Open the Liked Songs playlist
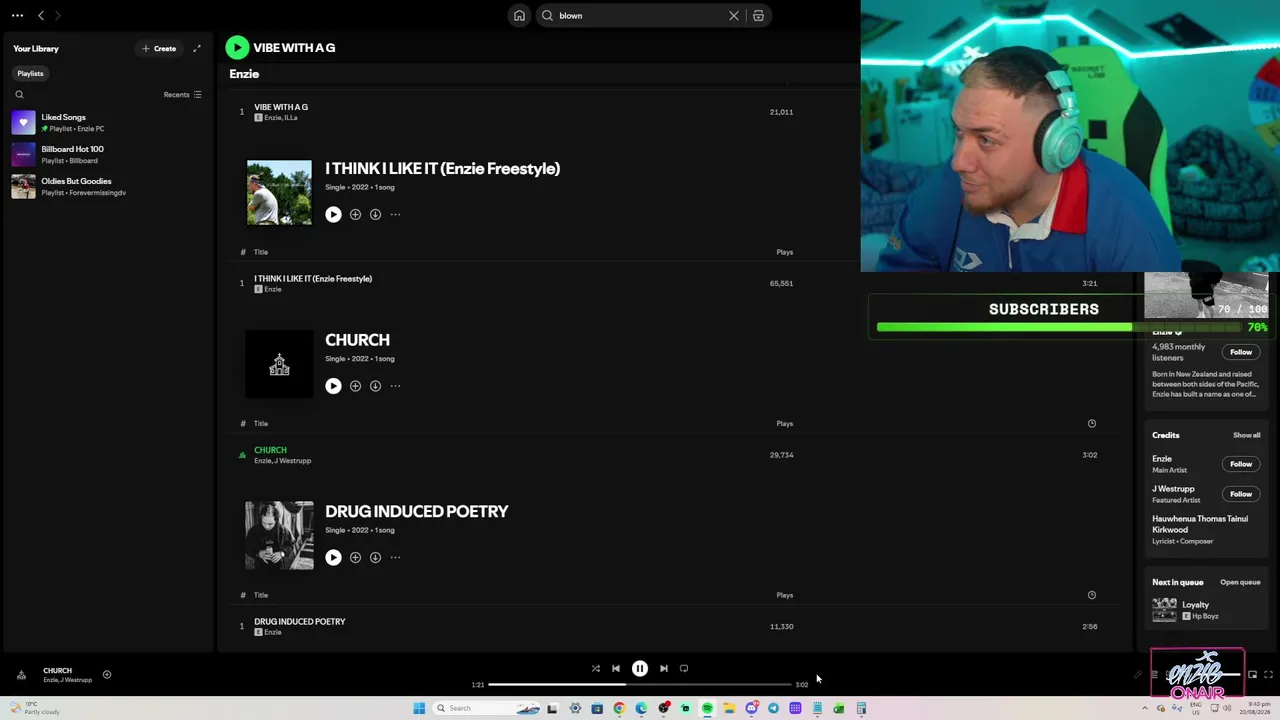The image size is (1280, 720). 107,122
